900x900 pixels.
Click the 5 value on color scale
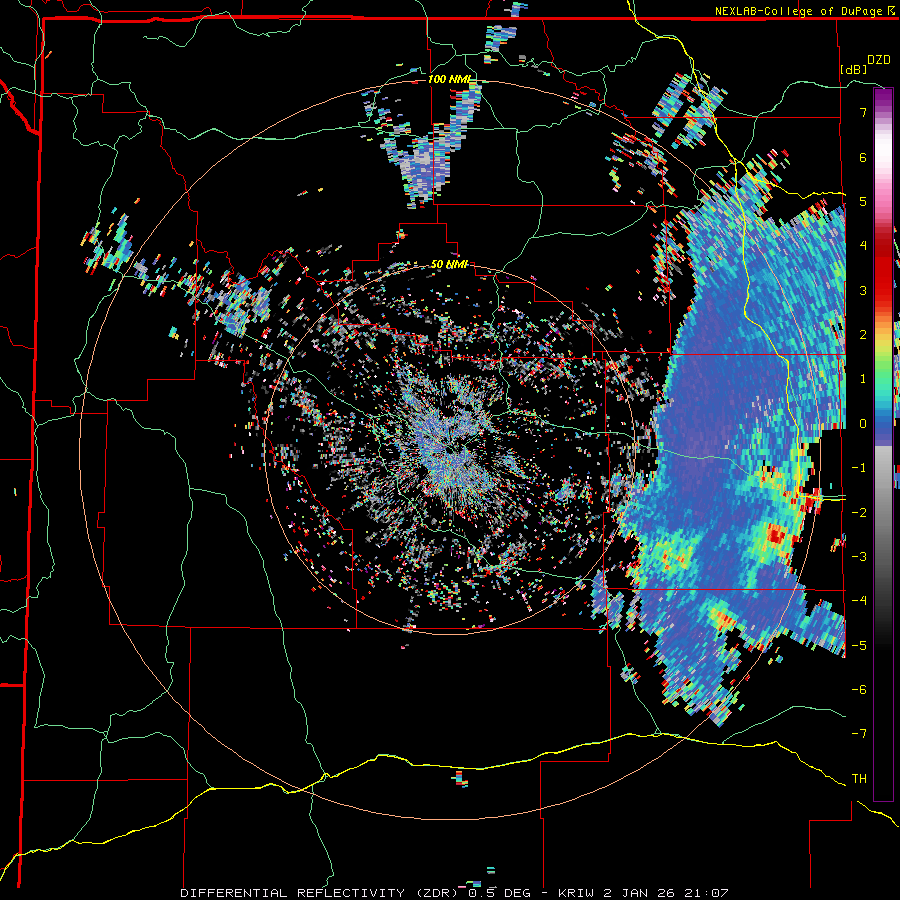point(863,201)
